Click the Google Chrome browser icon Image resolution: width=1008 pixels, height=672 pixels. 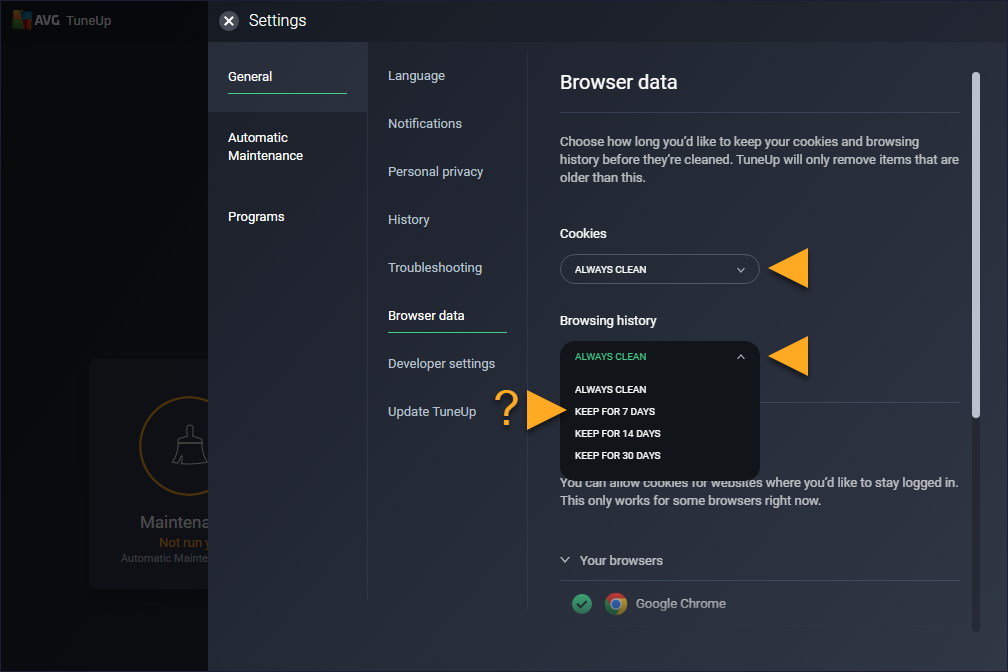coord(615,604)
